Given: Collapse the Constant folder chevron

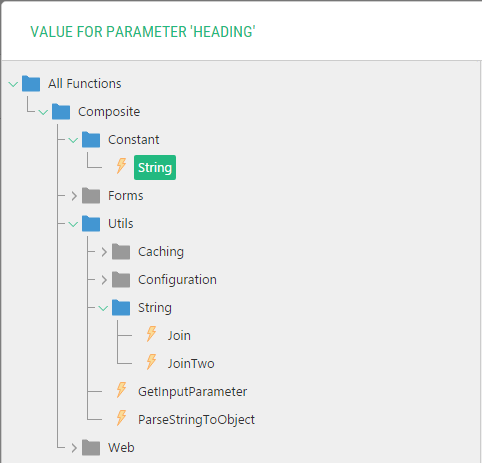Looking at the screenshot, I should pos(73,140).
